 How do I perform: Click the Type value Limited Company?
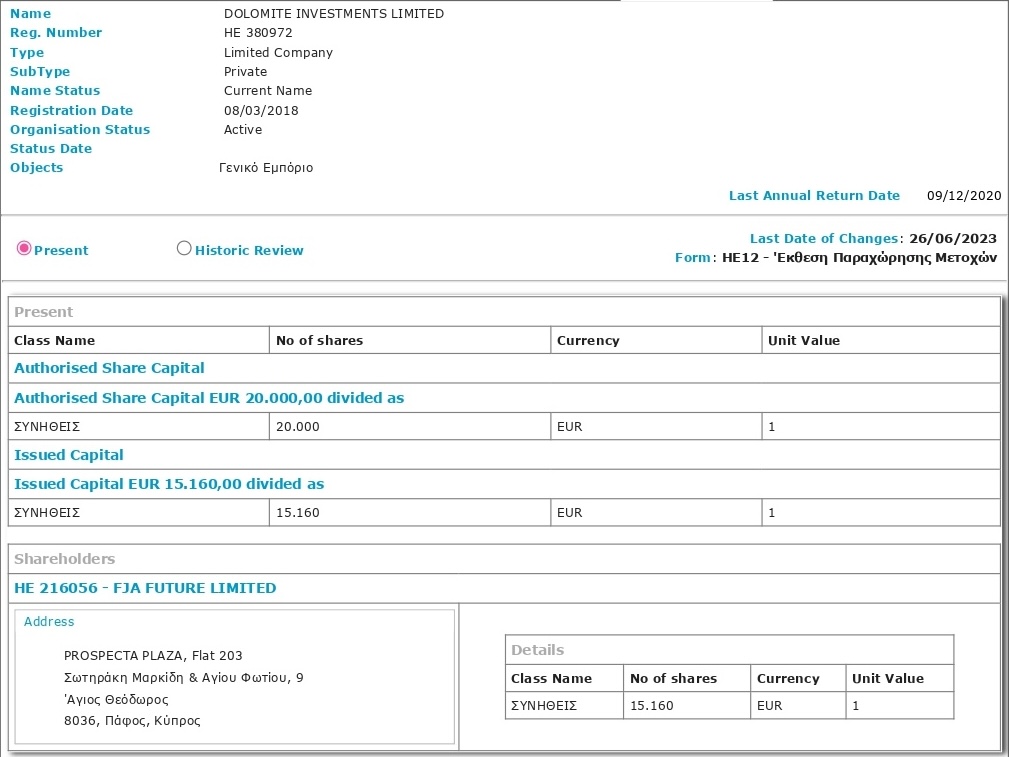(279, 53)
